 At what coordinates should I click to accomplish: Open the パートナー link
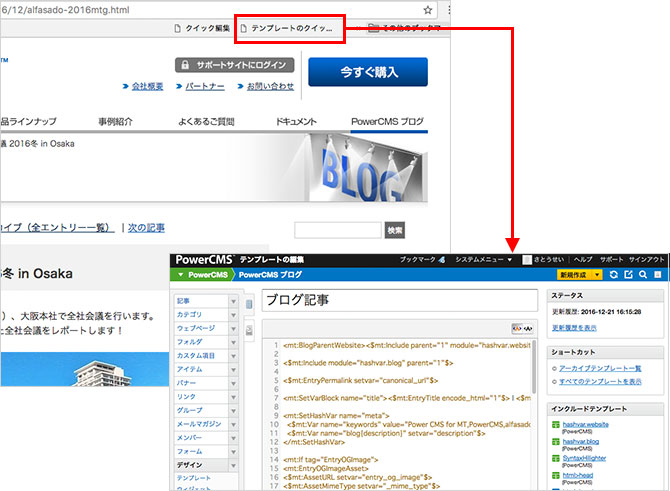pyautogui.click(x=205, y=86)
